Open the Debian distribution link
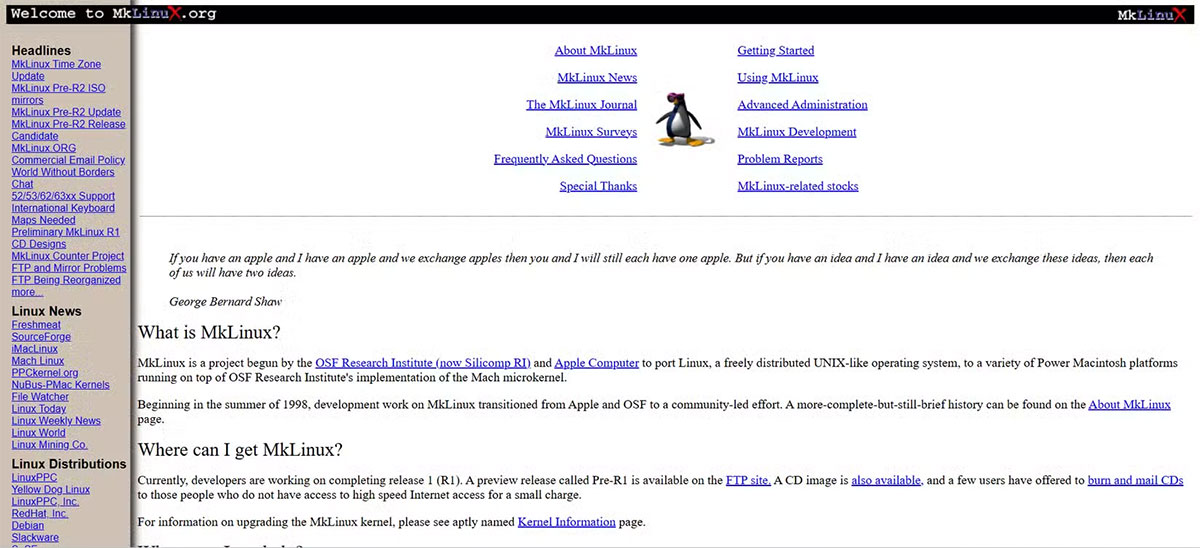The image size is (1200, 548). [x=28, y=526]
